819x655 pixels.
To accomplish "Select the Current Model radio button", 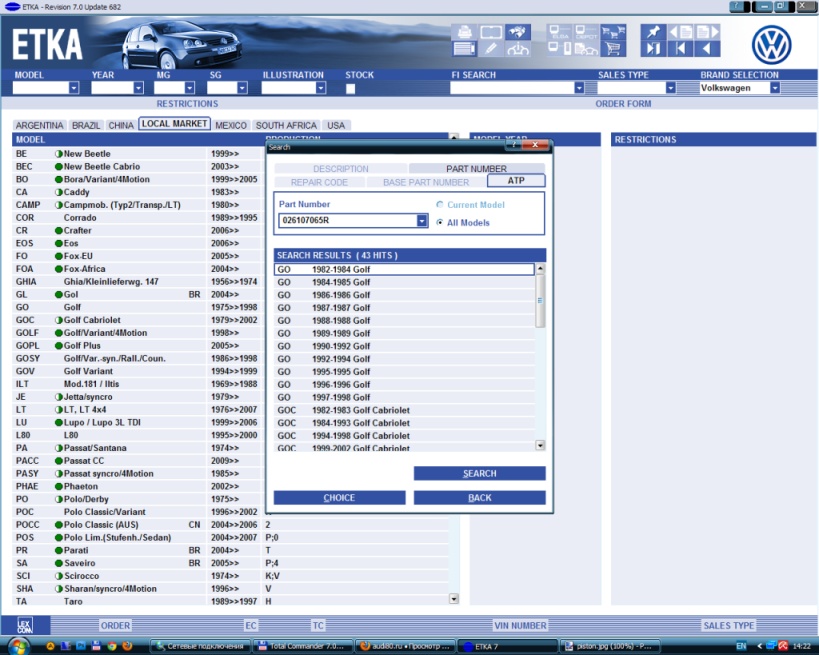I will [440, 205].
